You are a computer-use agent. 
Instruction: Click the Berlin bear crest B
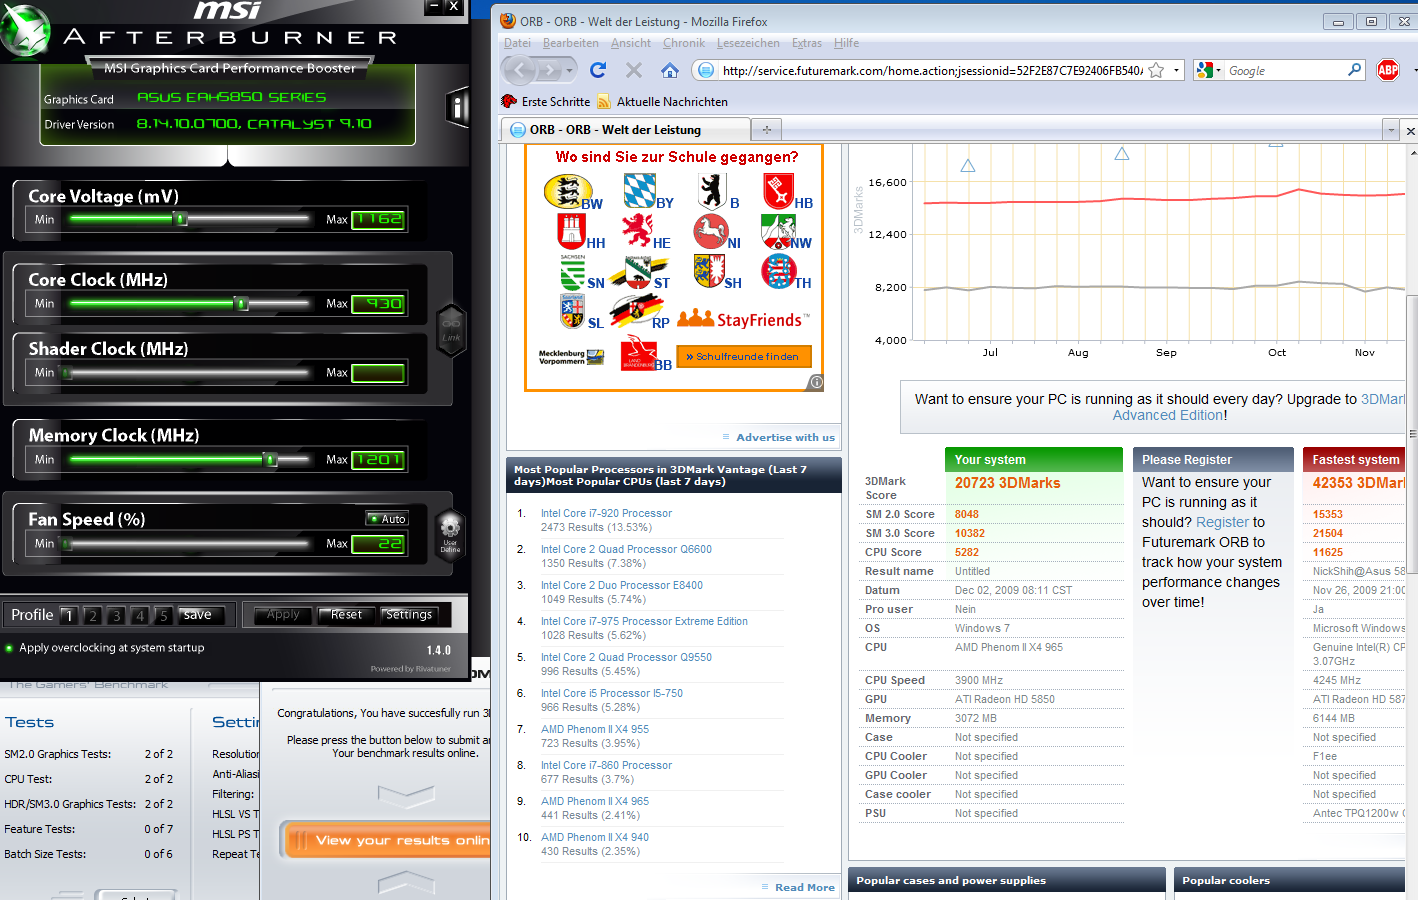[712, 189]
